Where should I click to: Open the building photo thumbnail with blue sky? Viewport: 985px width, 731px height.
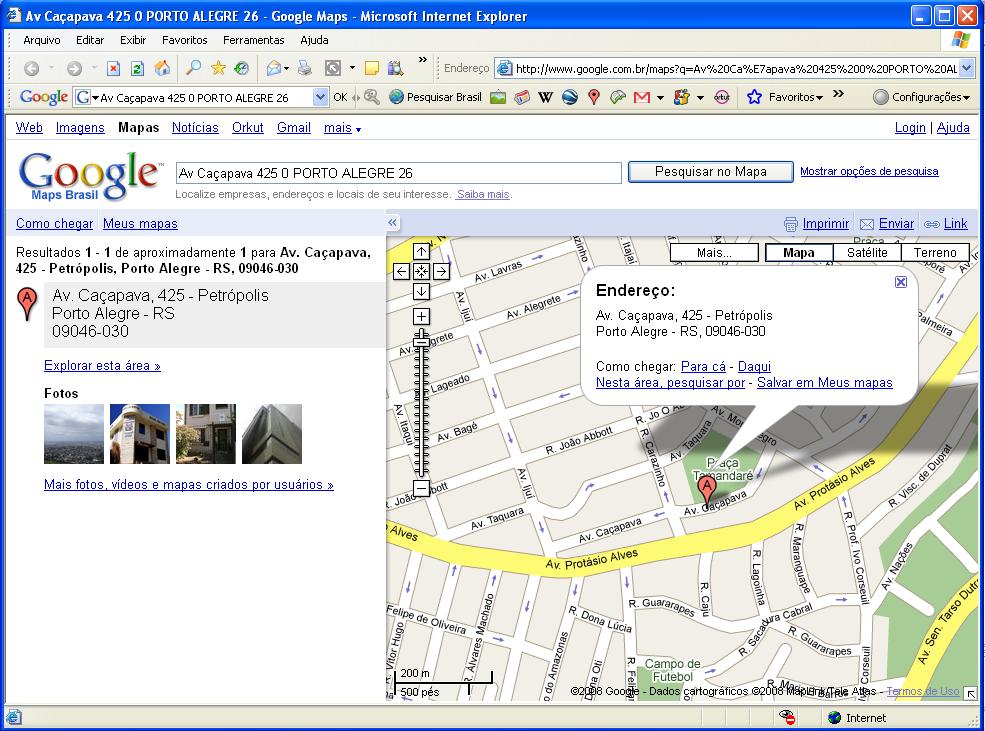(x=139, y=434)
